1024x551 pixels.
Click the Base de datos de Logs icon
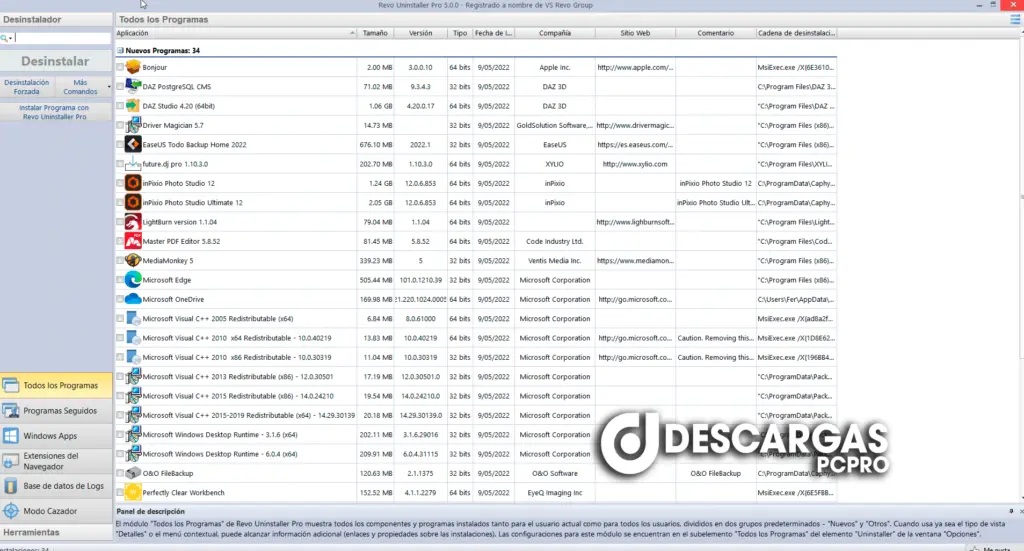[x=11, y=486]
